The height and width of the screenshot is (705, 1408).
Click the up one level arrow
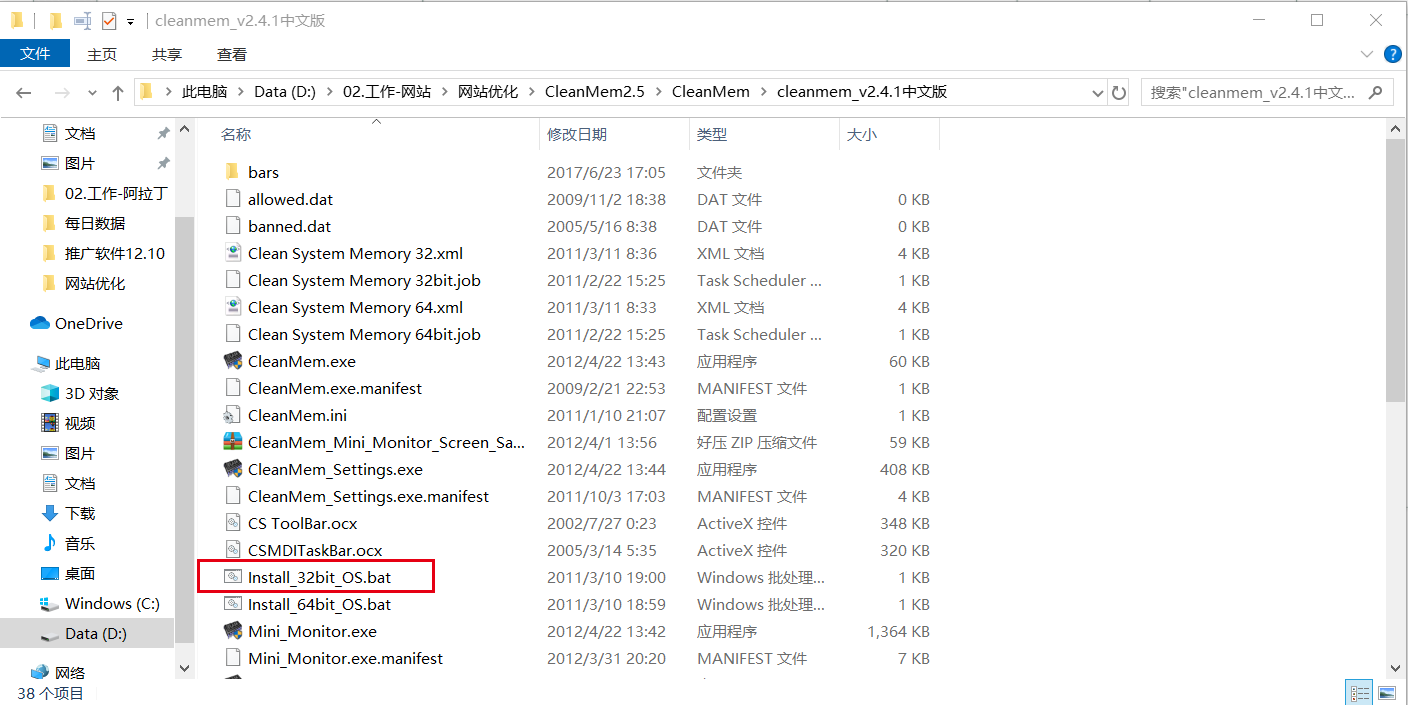pos(118,92)
